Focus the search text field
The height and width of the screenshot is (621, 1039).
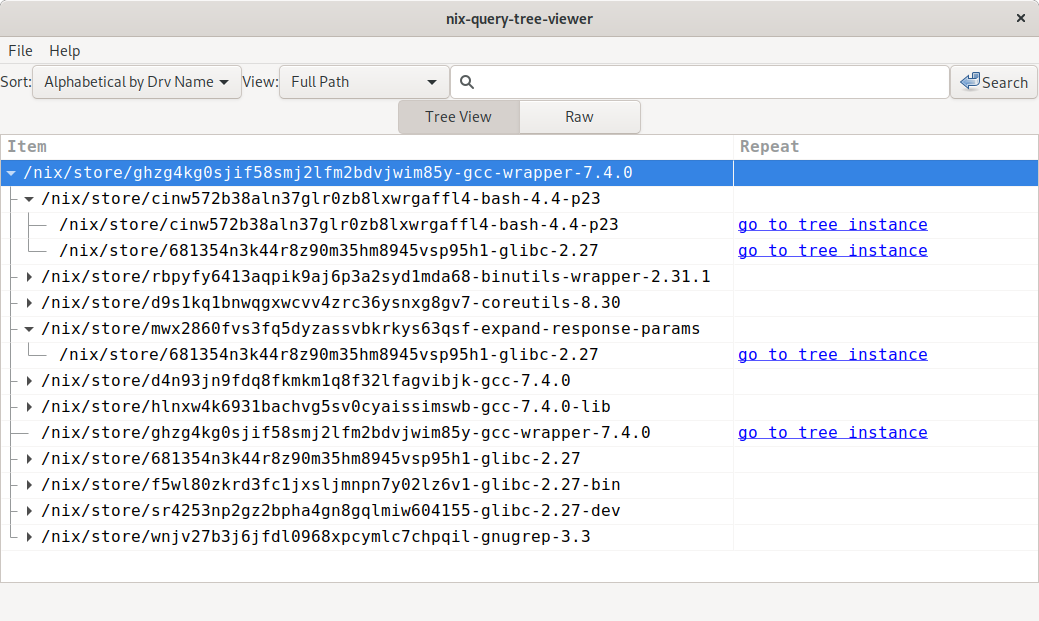(700, 82)
